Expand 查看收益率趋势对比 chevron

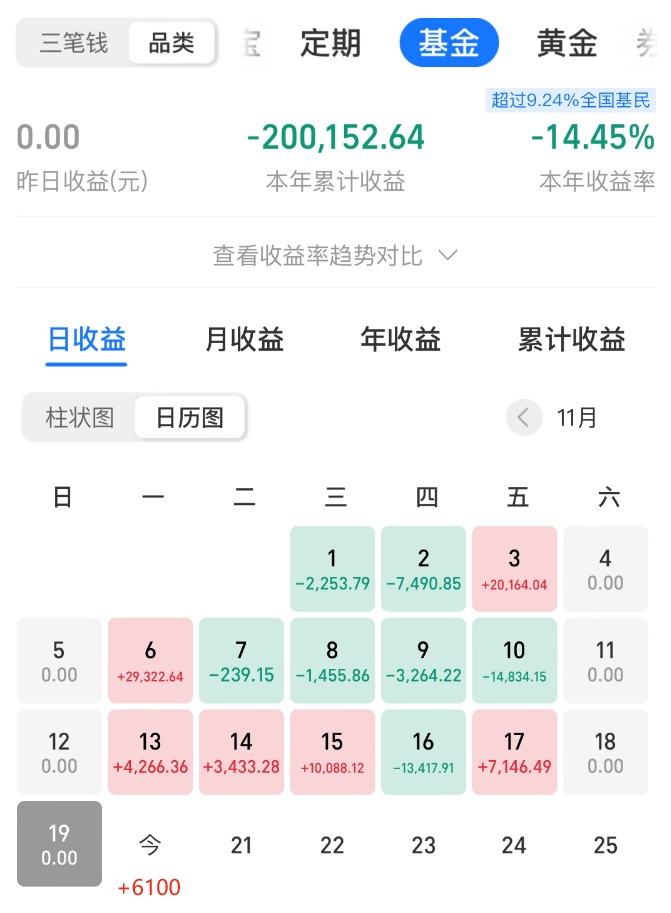tap(447, 255)
